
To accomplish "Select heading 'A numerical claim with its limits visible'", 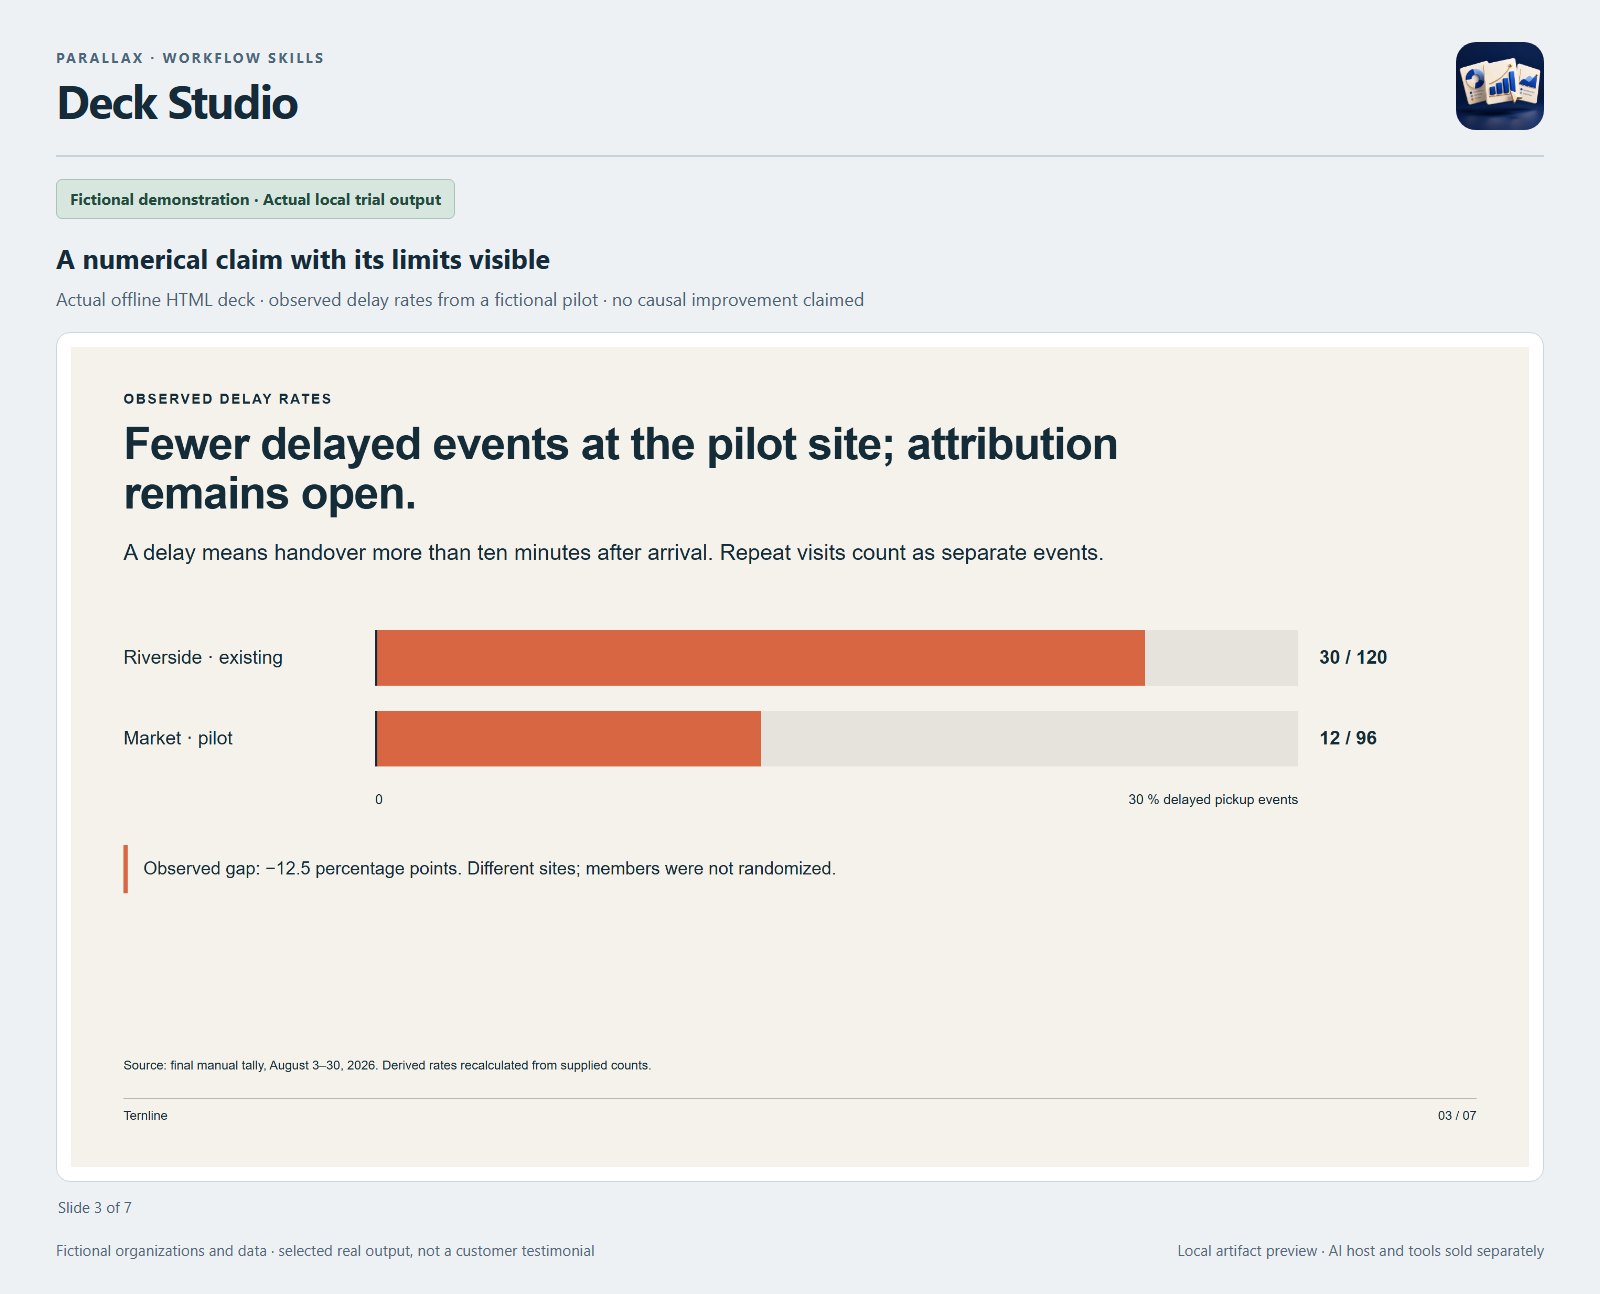I will (303, 260).
